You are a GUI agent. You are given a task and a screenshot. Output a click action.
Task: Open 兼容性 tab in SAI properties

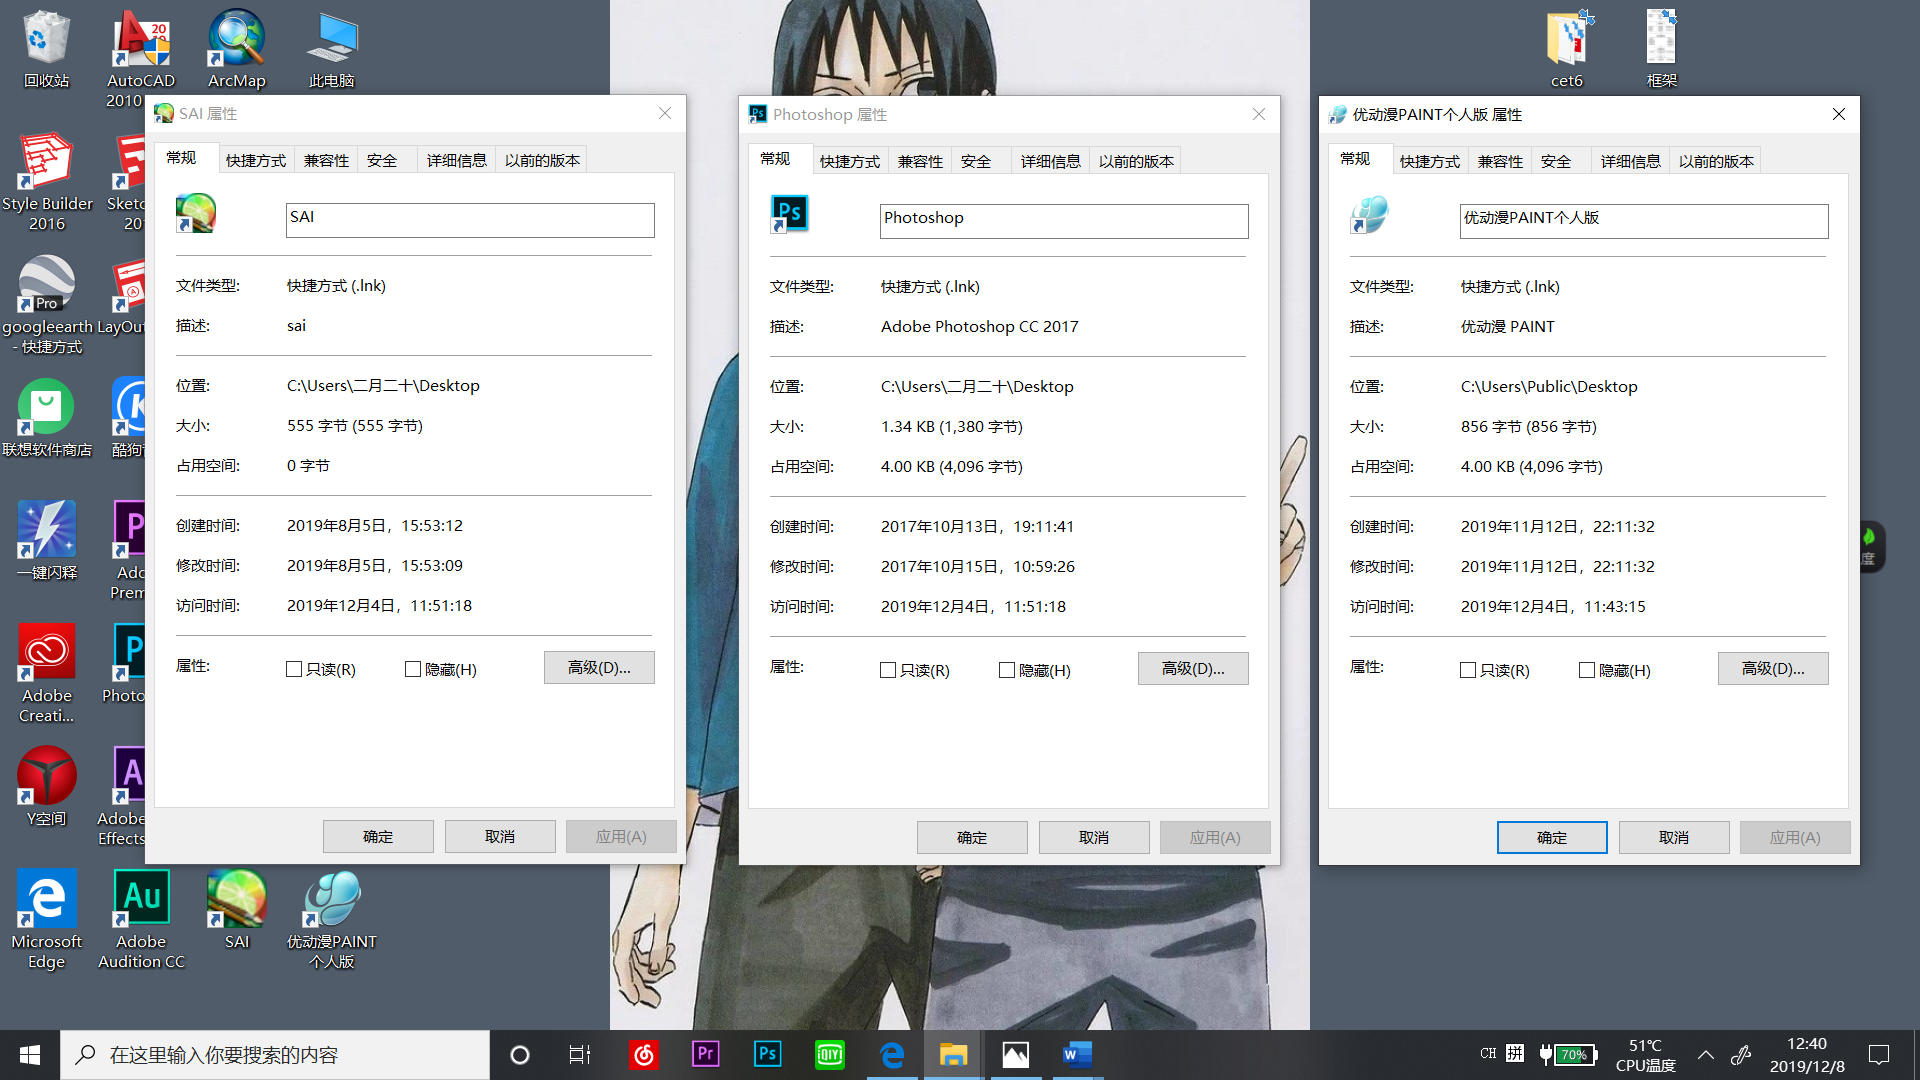(326, 160)
